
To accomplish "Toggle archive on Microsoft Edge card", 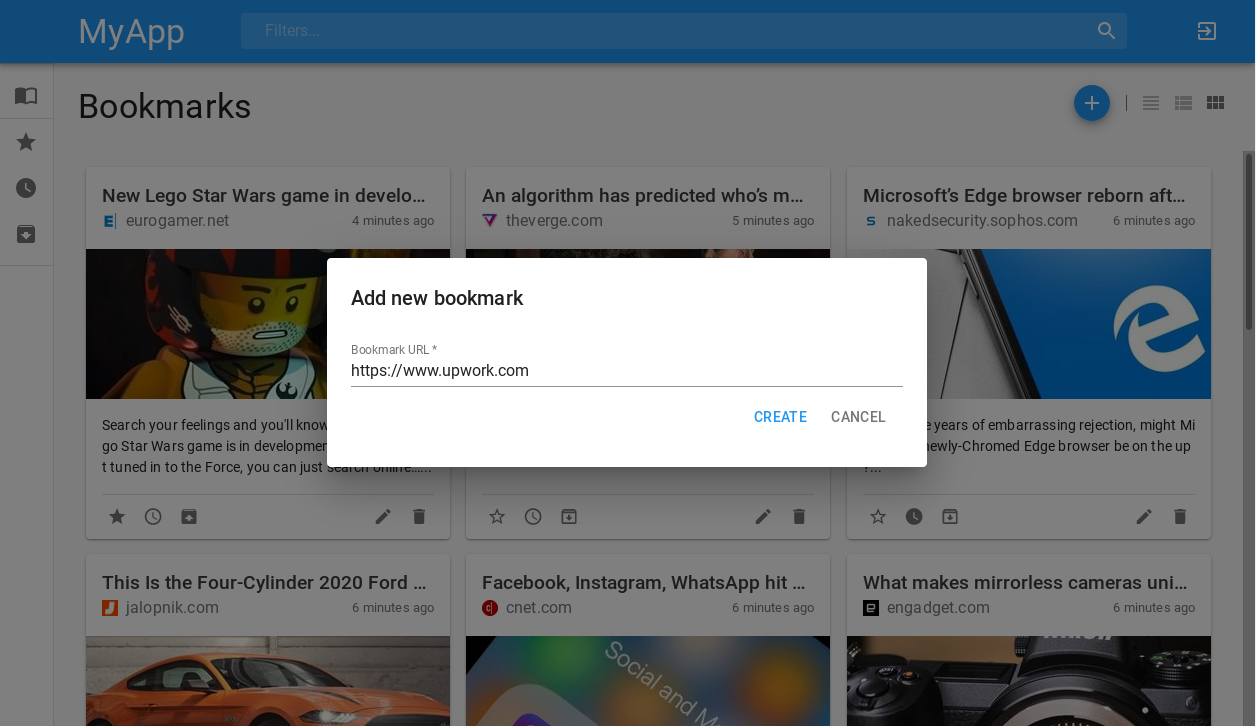I will pos(950,517).
